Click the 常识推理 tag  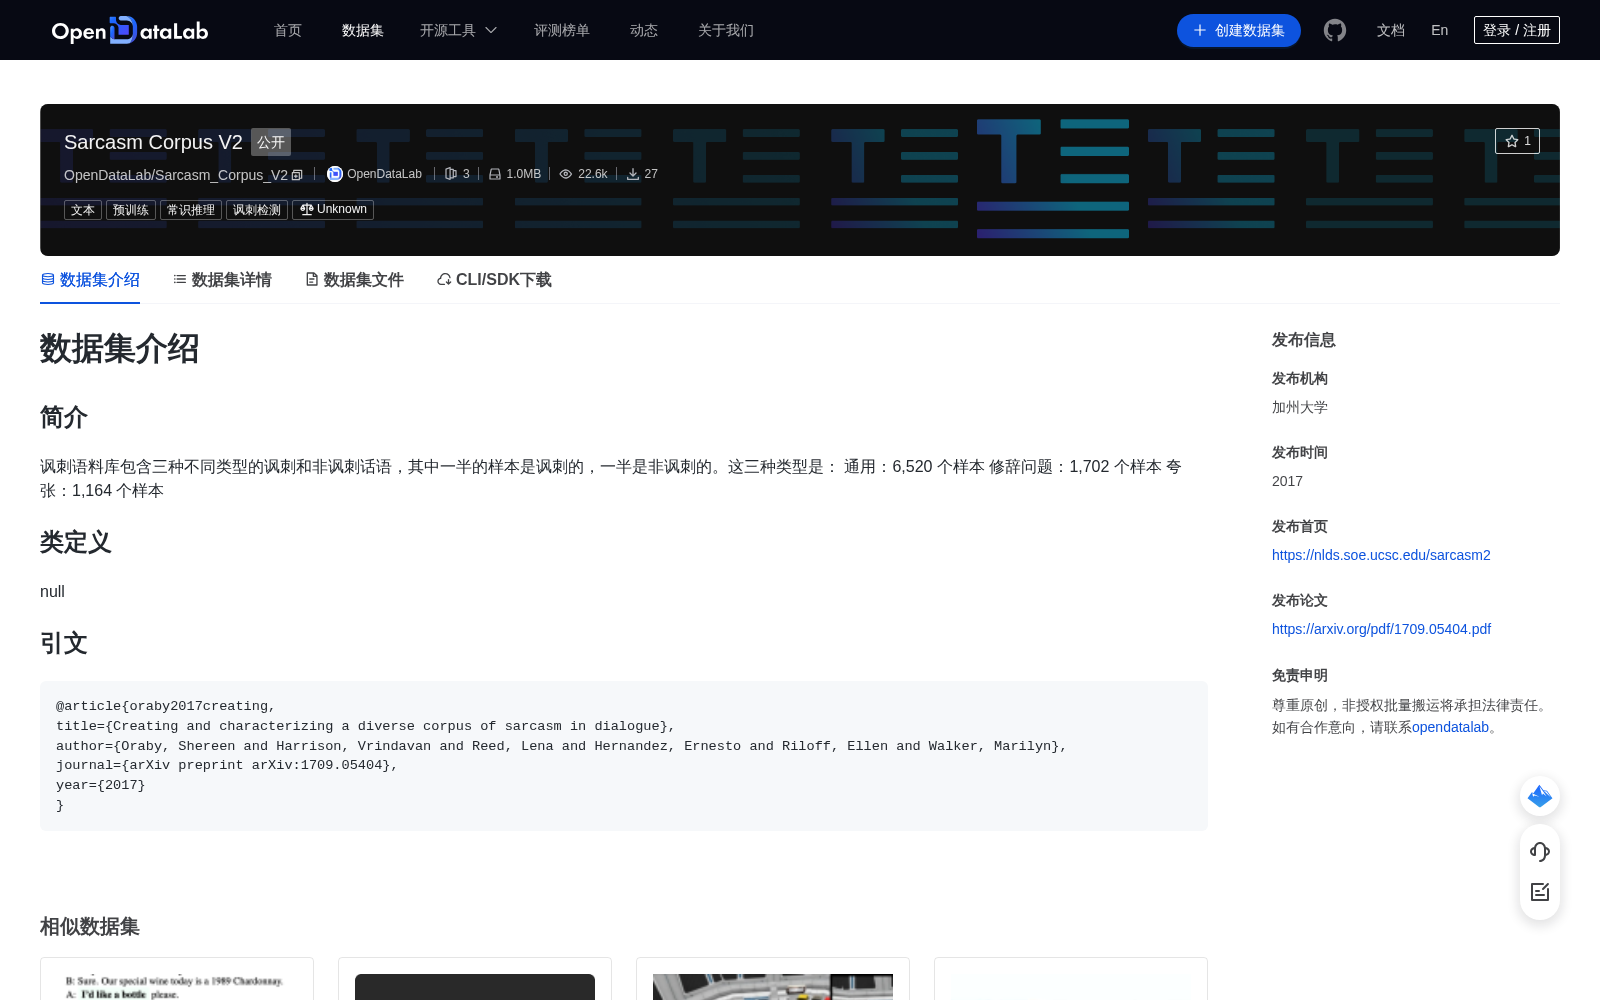coord(191,210)
